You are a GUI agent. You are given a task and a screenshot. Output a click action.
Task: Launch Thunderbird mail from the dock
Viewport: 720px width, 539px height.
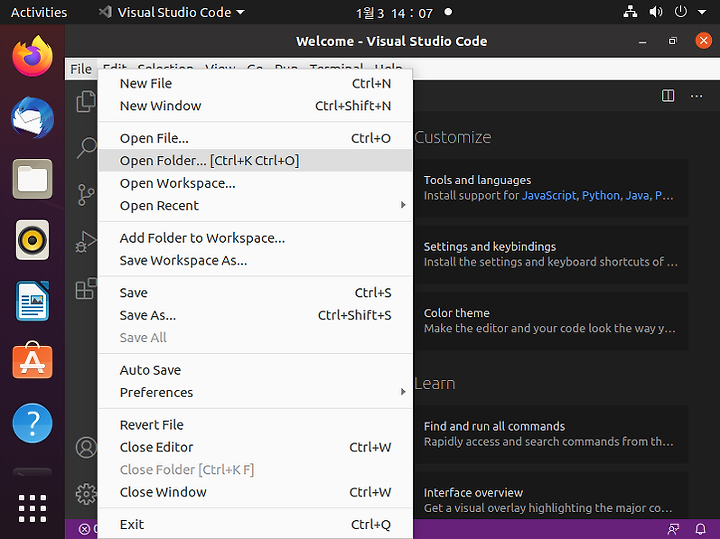click(x=33, y=118)
